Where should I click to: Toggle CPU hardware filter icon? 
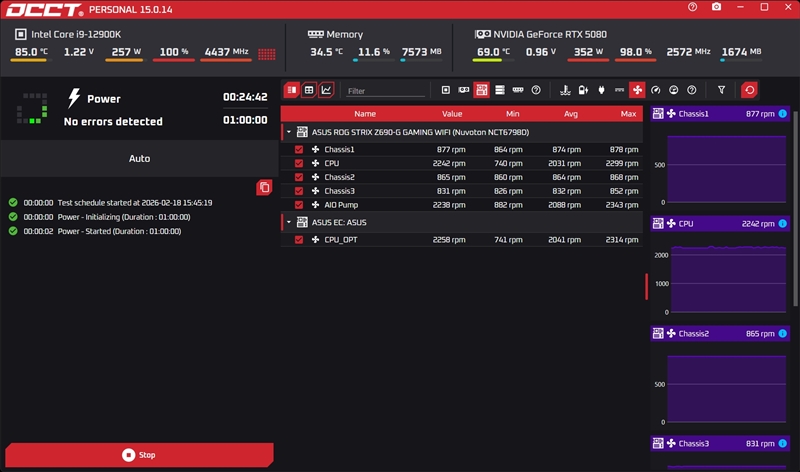pyautogui.click(x=445, y=90)
